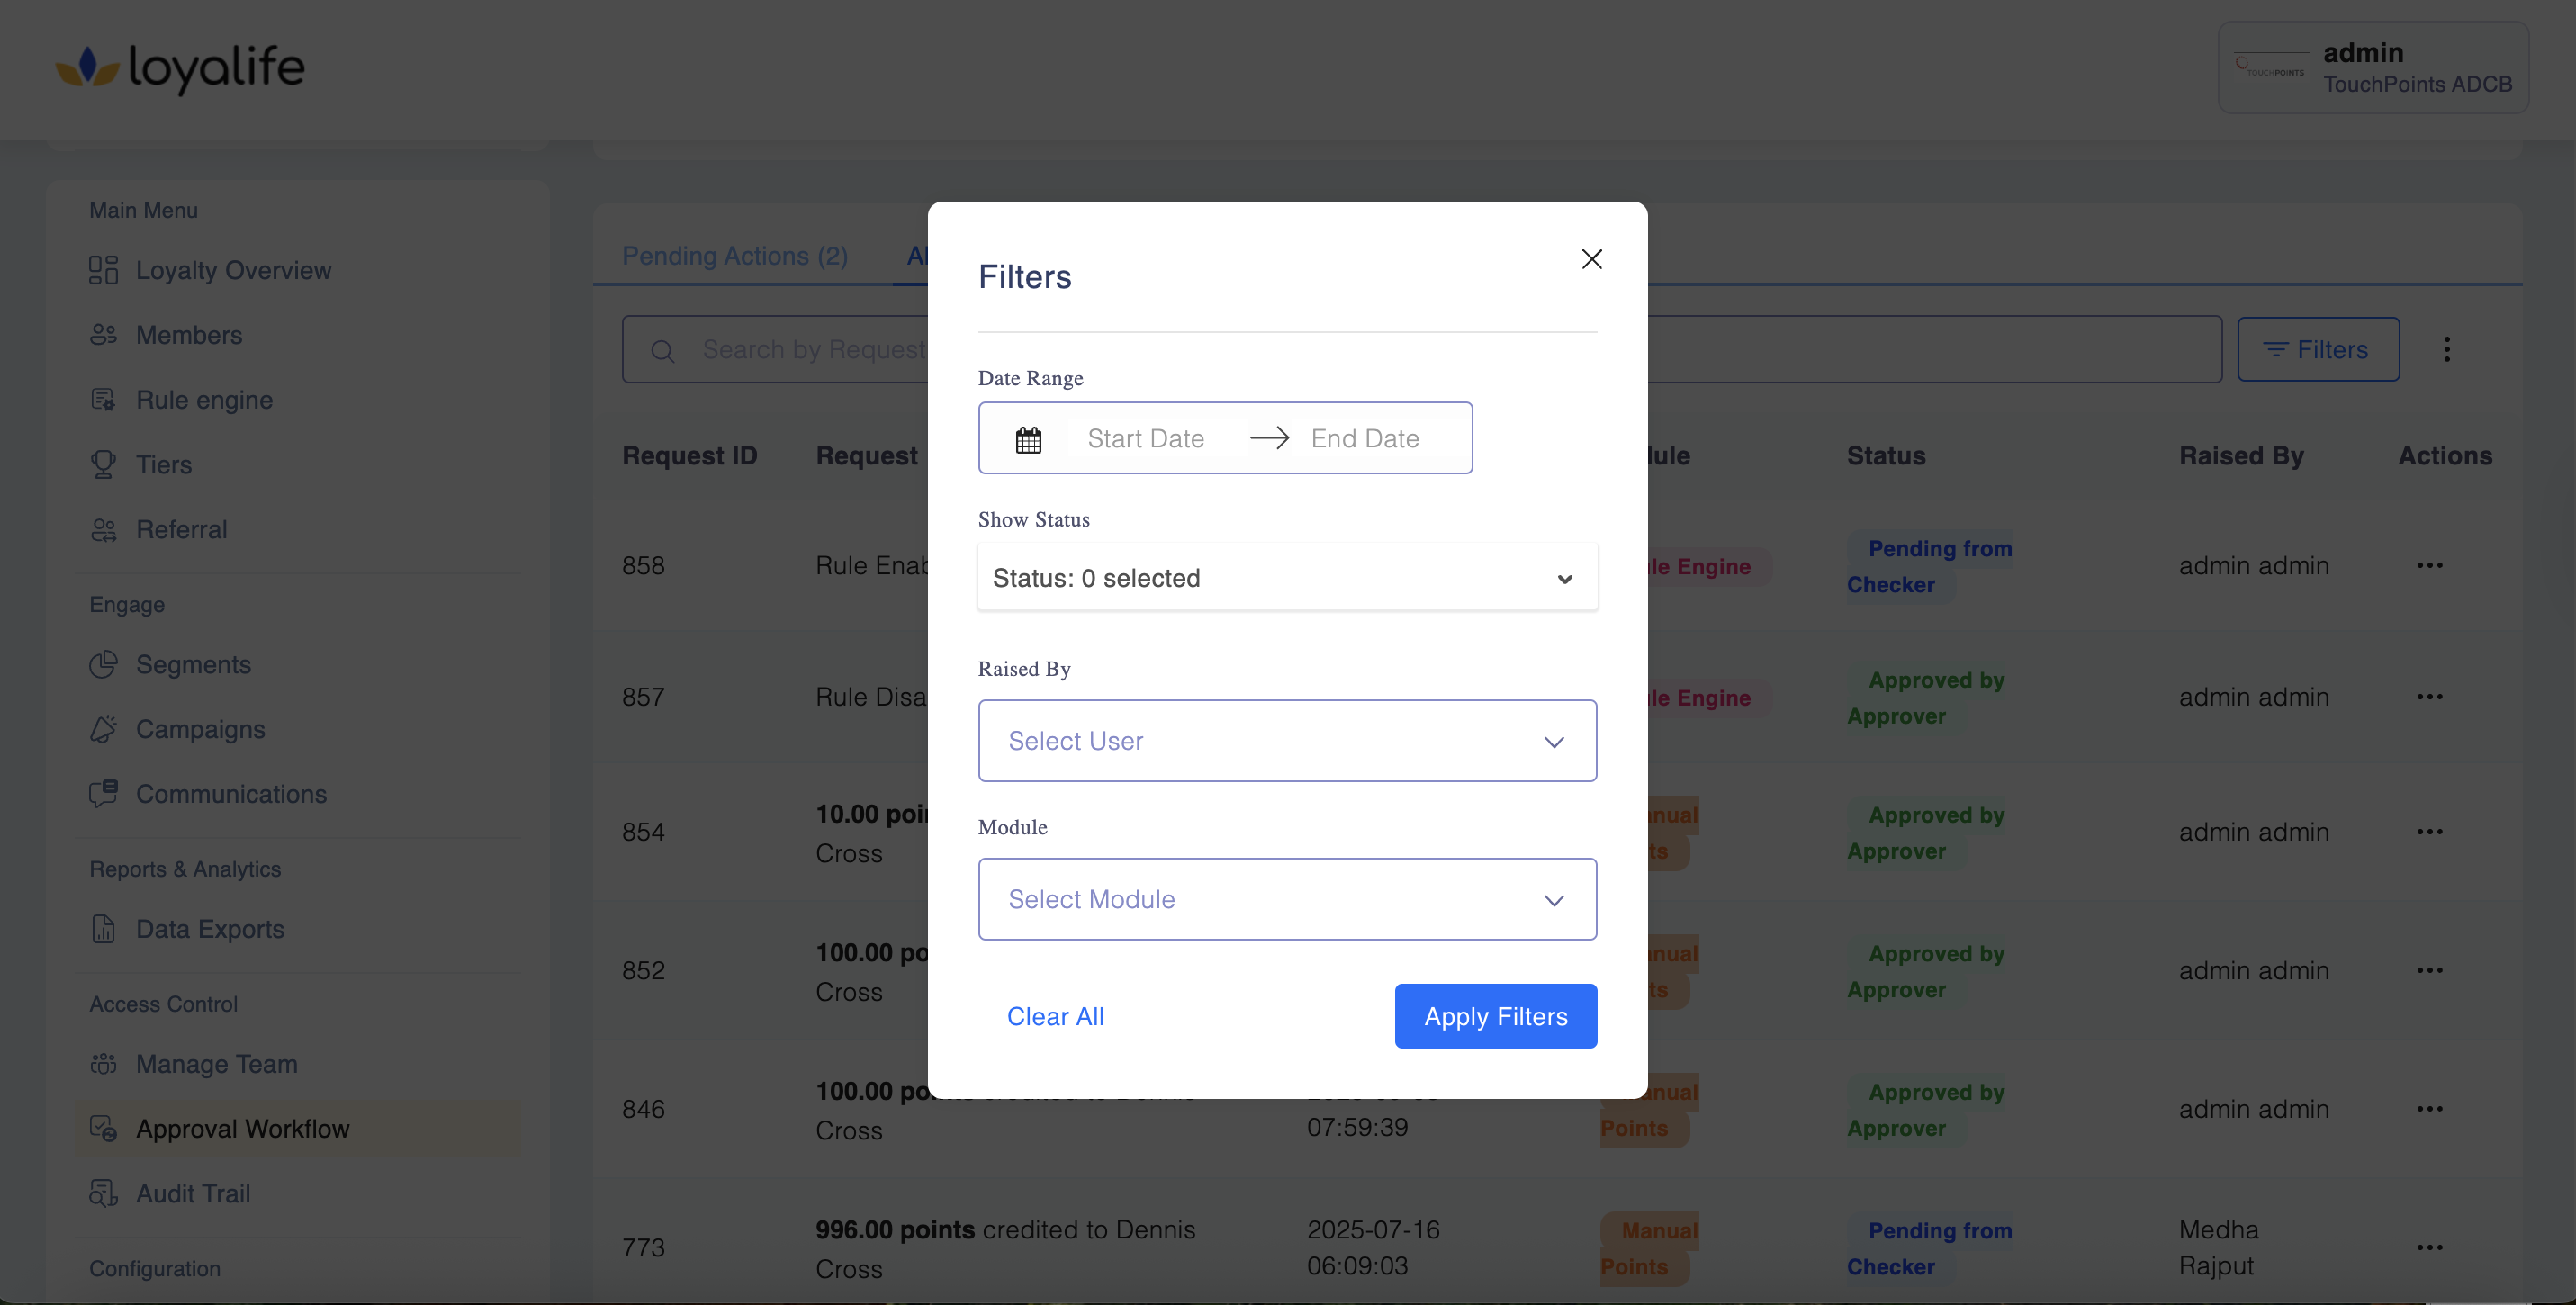
Task: Click the Loyalty Overview sidebar icon
Action: pos(103,270)
